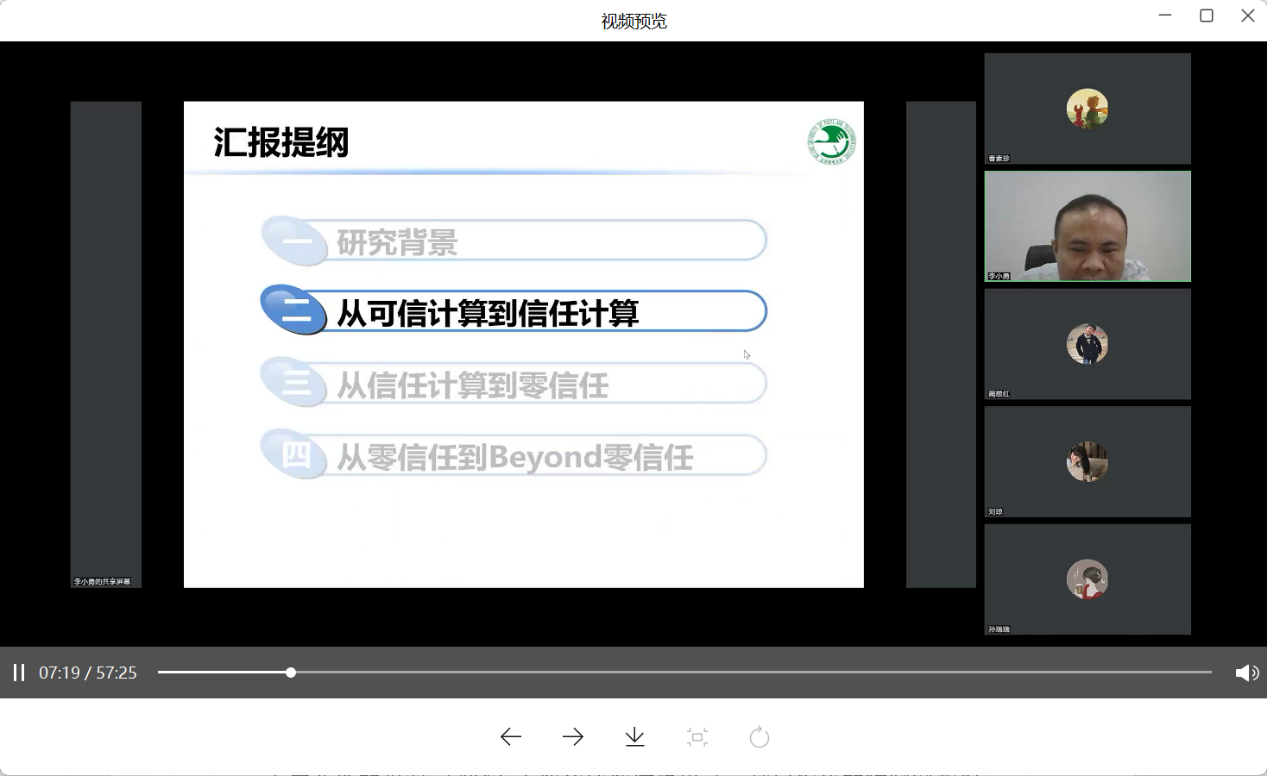Screen dimensions: 1267x776
Task: Click the 从零信任到Beyond零信任 outline item
Action: click(514, 457)
